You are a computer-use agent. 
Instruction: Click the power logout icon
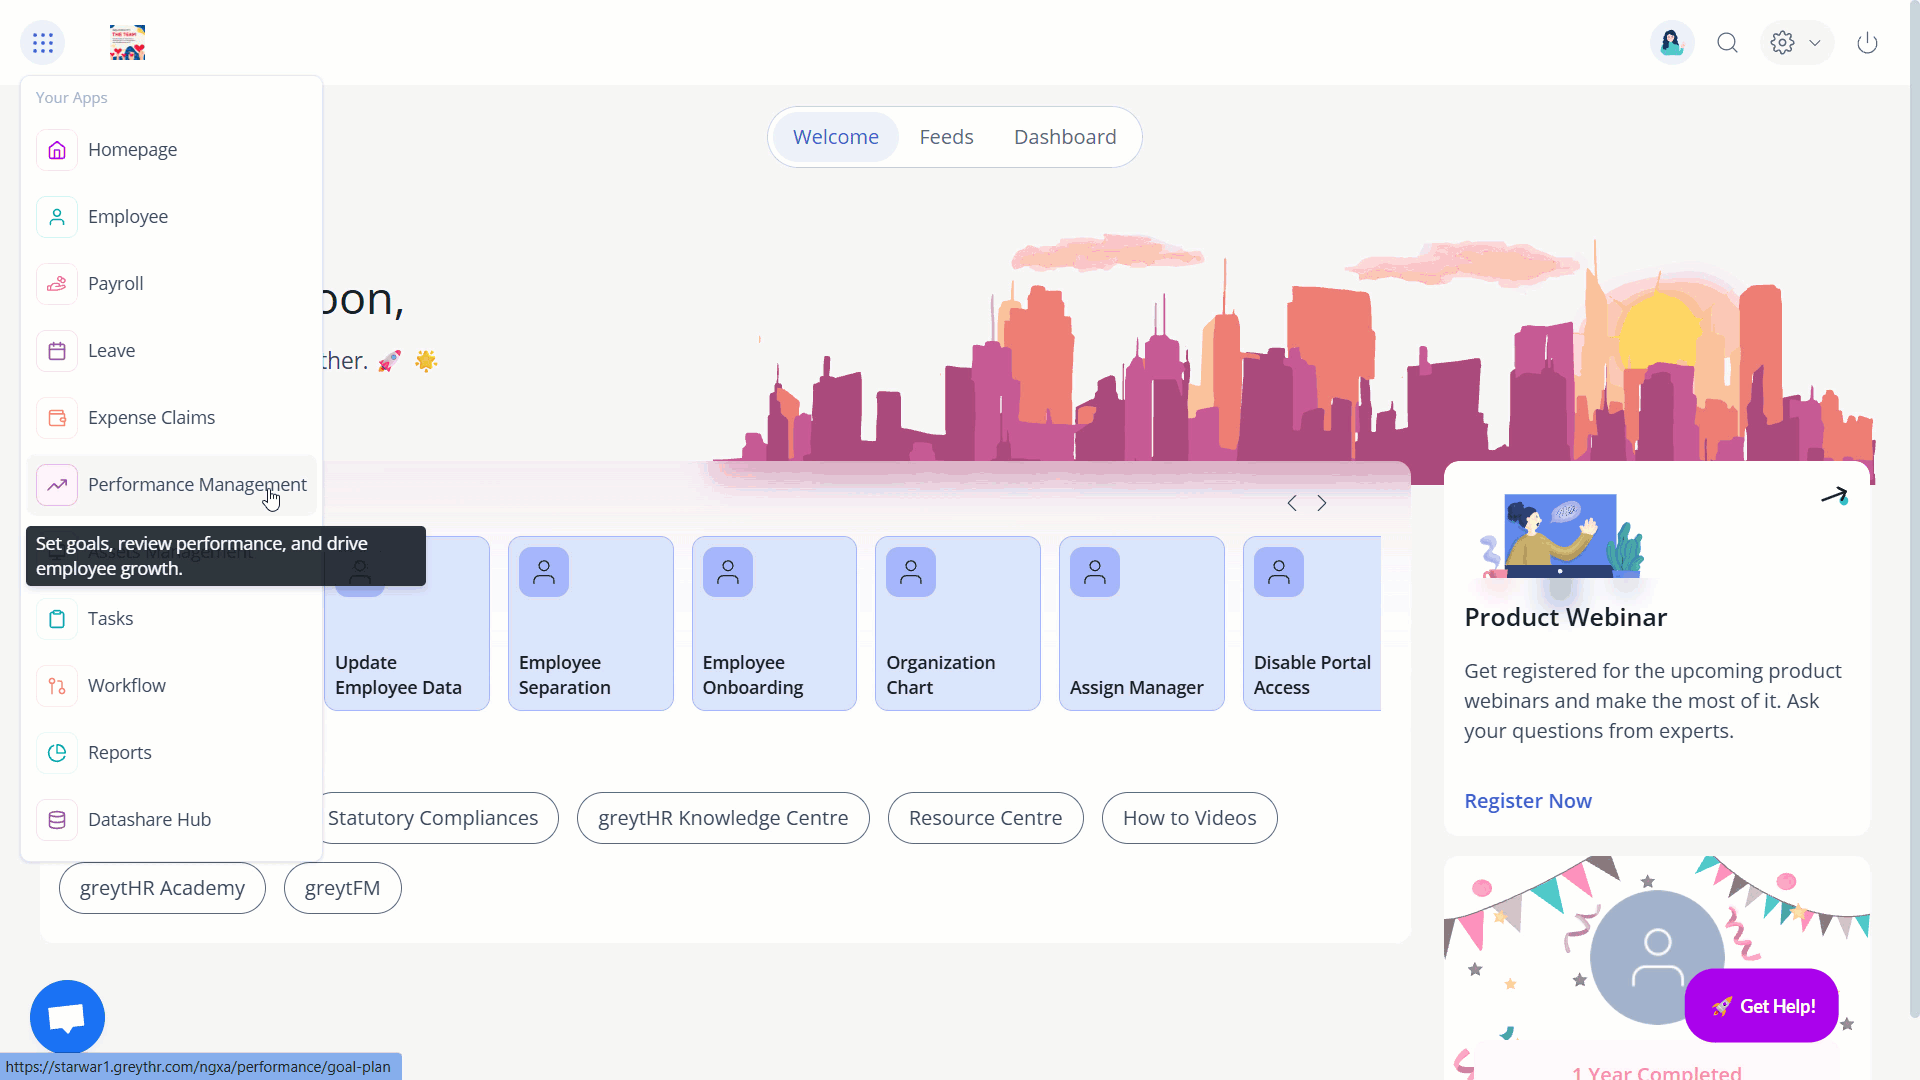[x=1867, y=43]
